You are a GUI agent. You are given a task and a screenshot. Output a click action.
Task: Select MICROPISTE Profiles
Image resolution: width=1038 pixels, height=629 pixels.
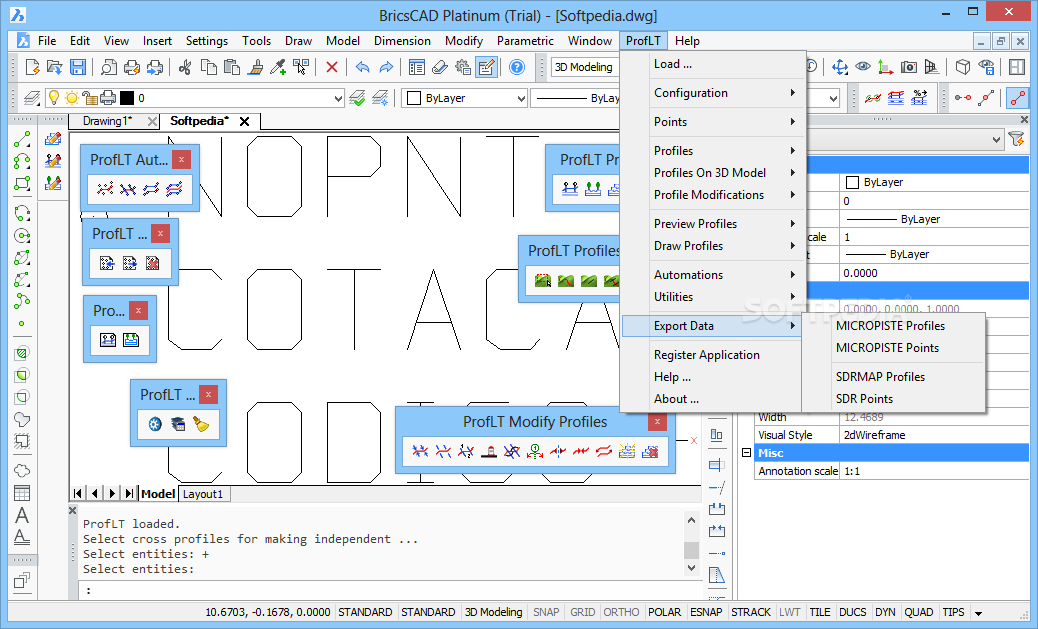click(890, 326)
